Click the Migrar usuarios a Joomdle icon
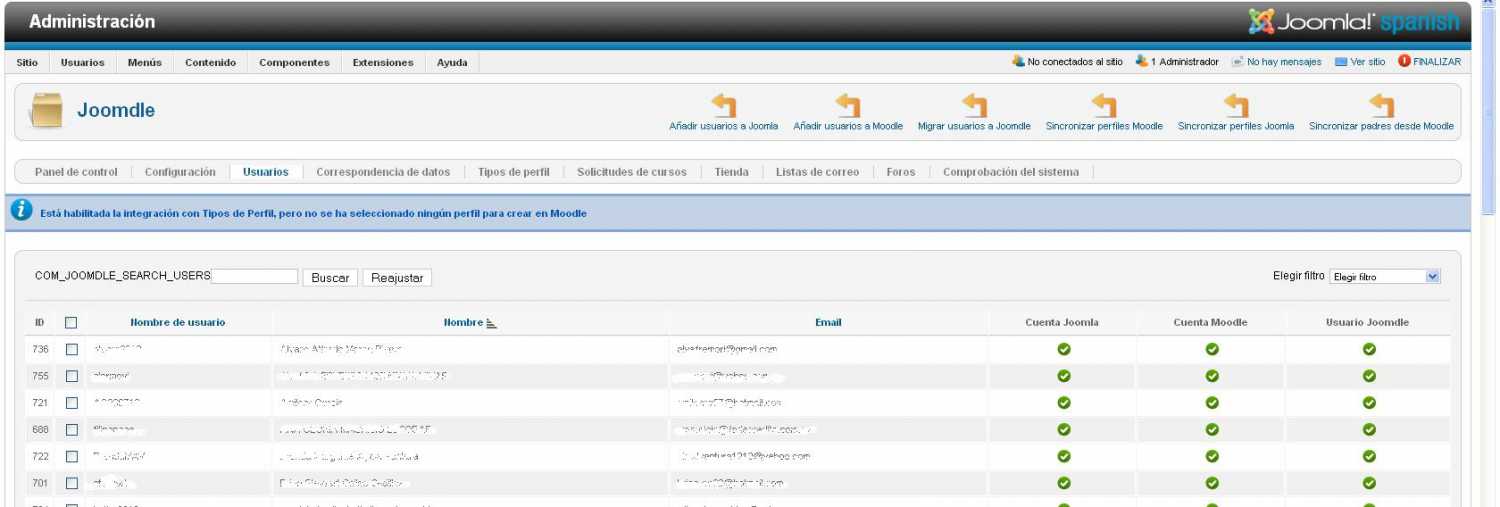This screenshot has width=1500, height=507. [974, 105]
